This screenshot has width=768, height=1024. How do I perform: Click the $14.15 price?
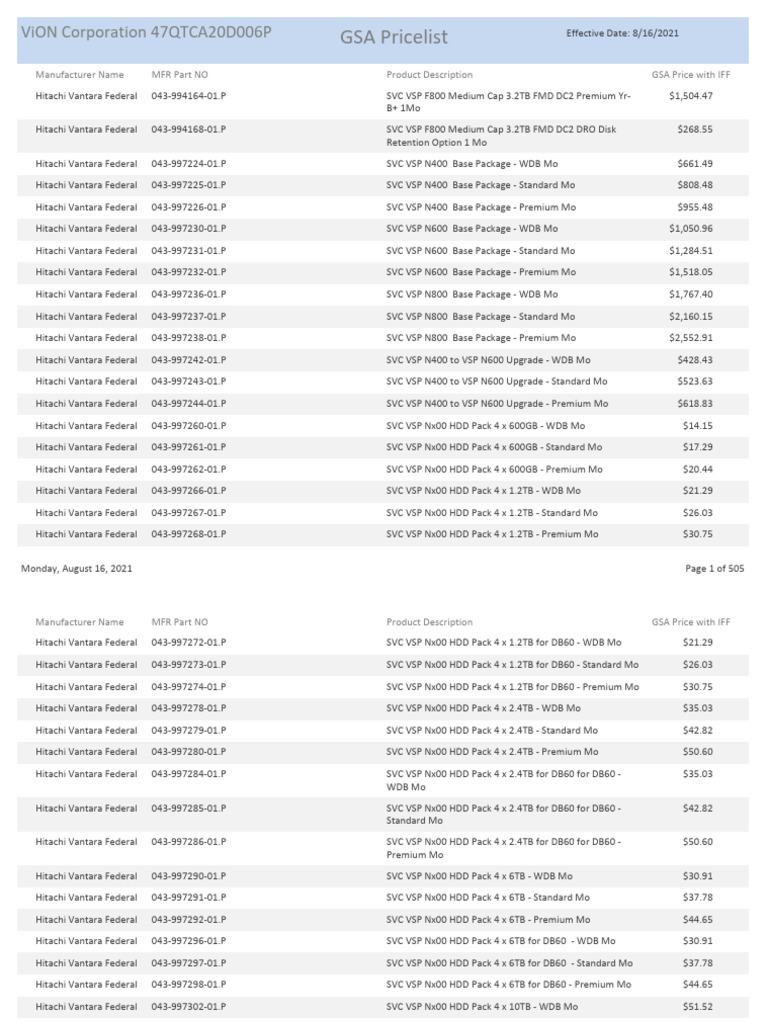click(x=697, y=425)
